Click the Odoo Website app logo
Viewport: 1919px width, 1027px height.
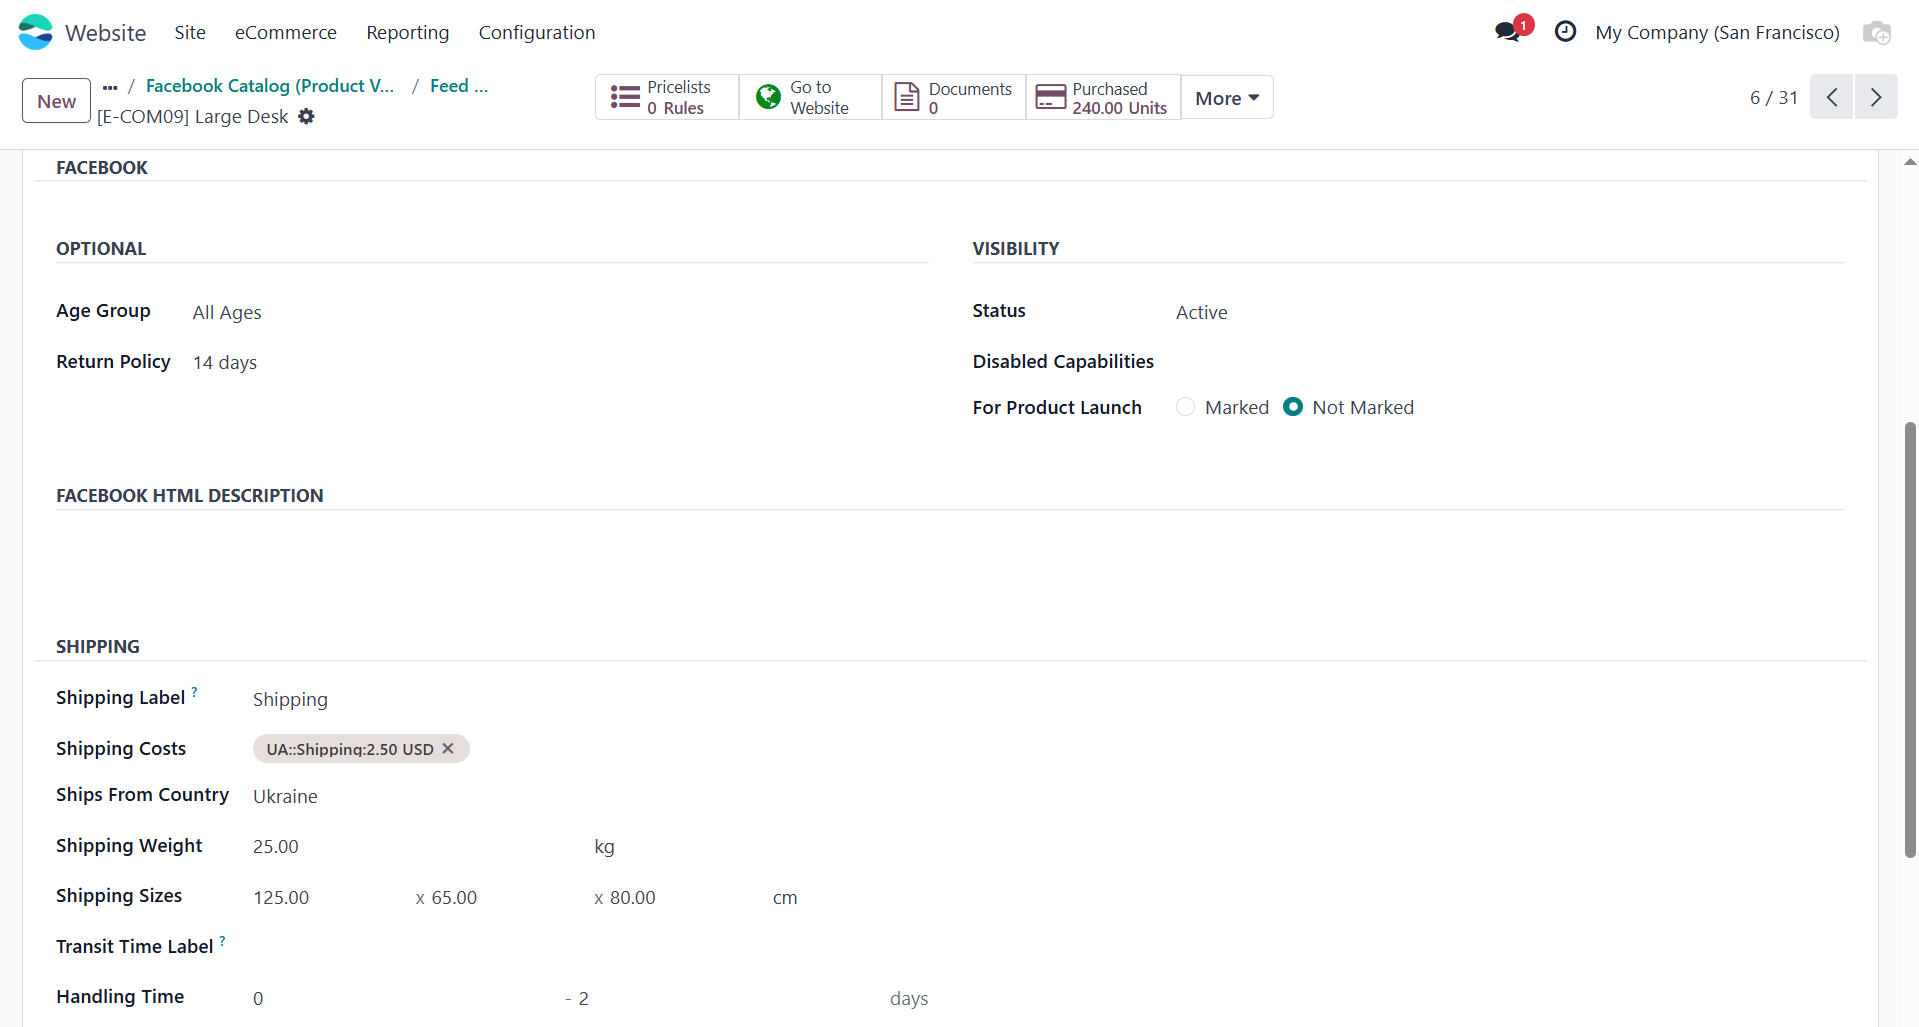[36, 32]
